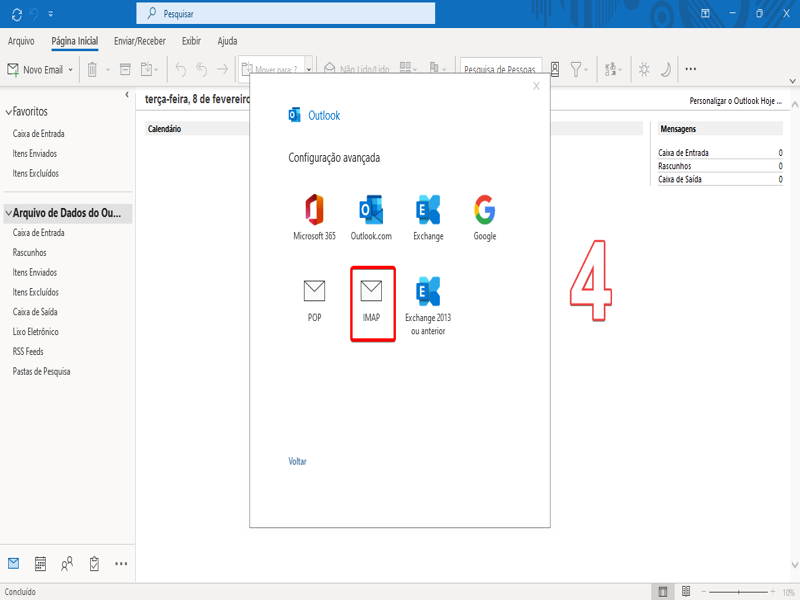Click the Delete trash icon
The width and height of the screenshot is (800, 600).
coord(92,69)
